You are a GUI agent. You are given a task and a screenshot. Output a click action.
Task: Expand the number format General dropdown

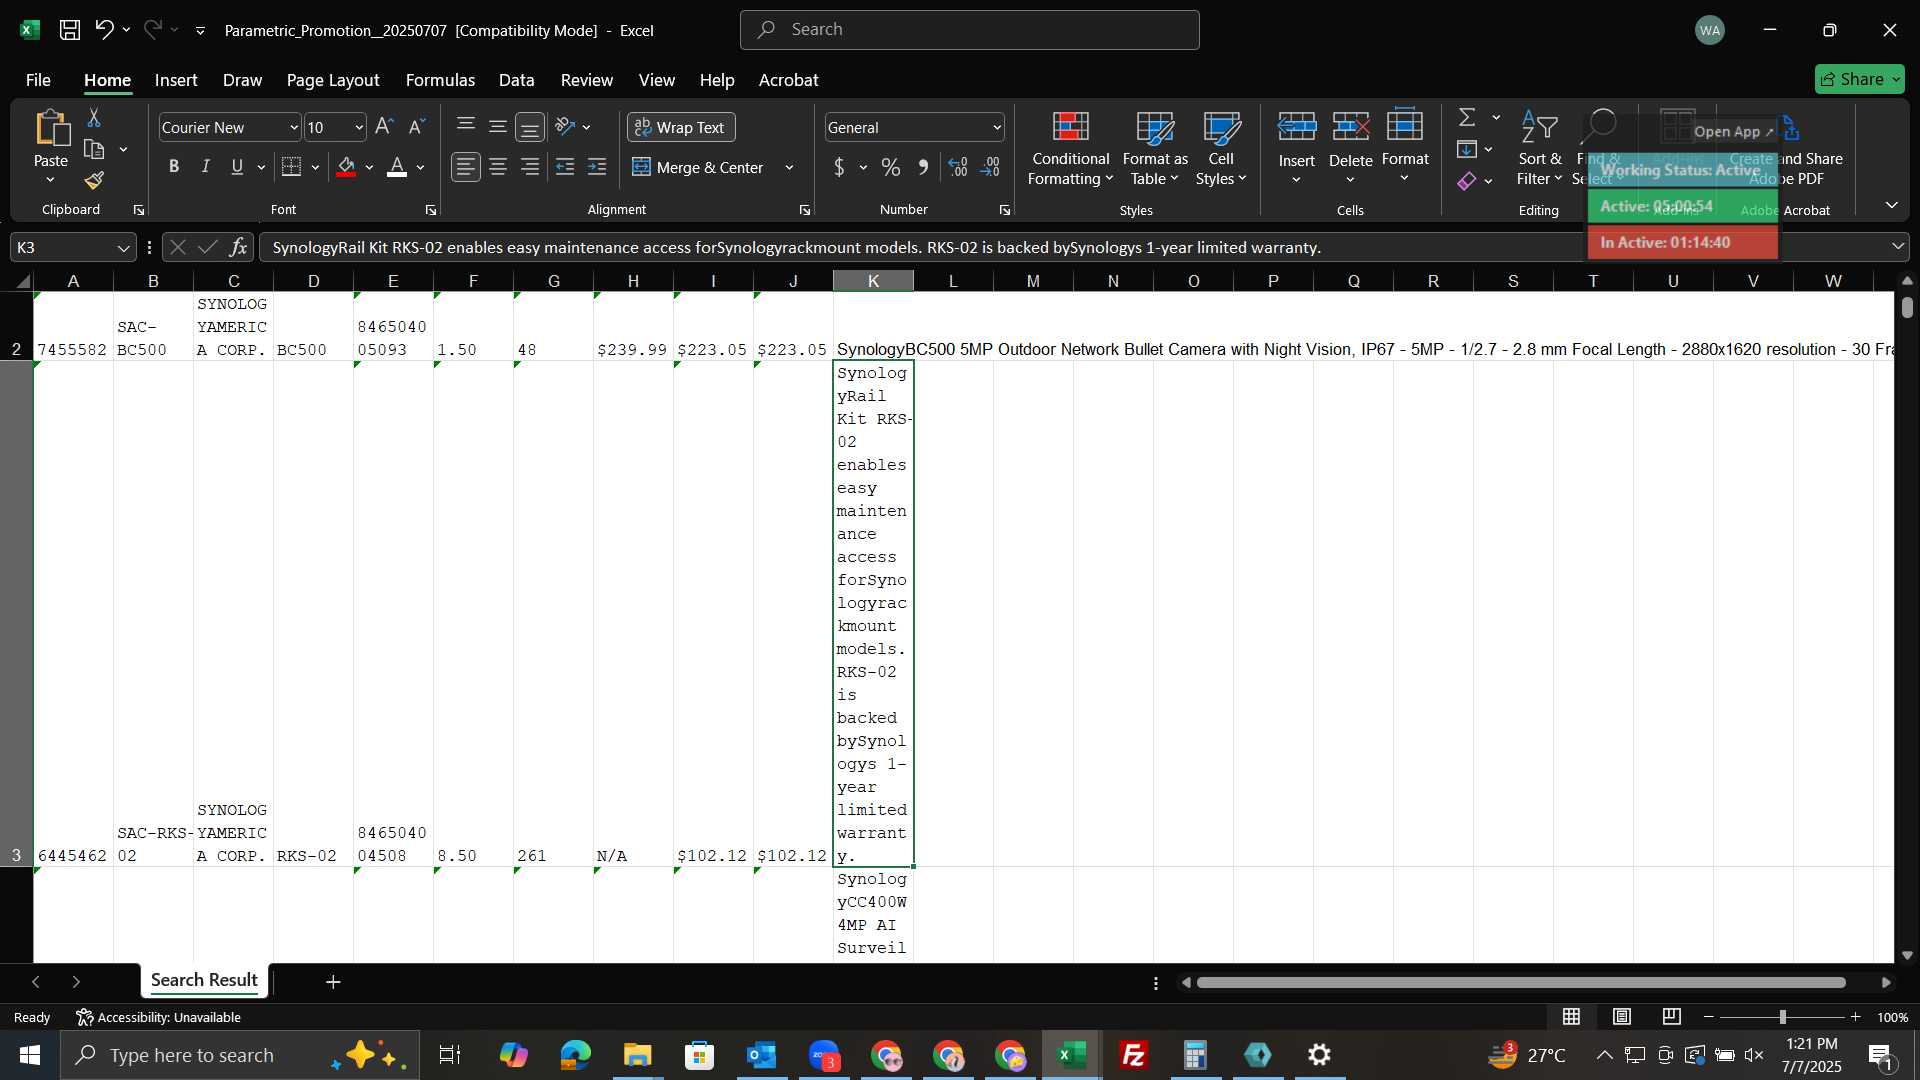click(x=997, y=127)
